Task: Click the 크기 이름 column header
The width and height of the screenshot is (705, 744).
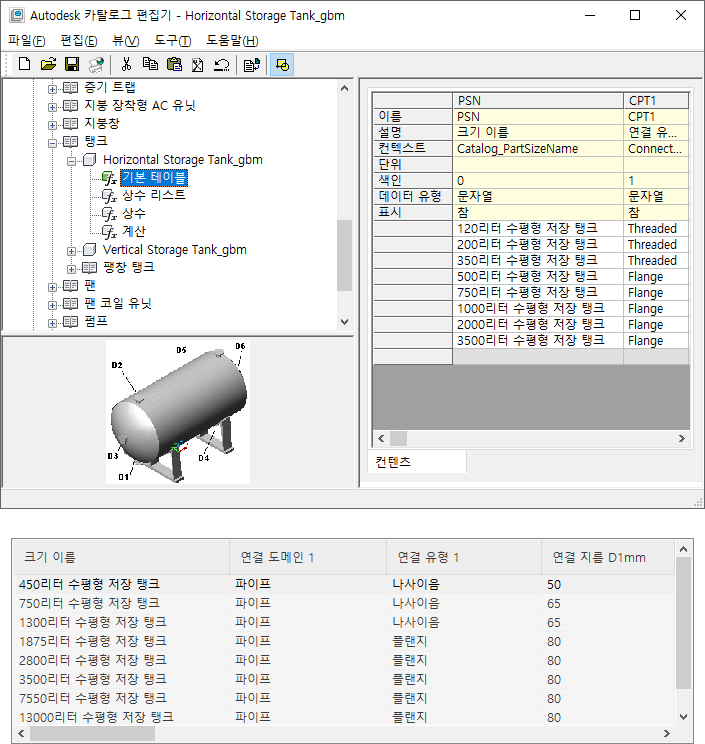Action: click(121, 557)
